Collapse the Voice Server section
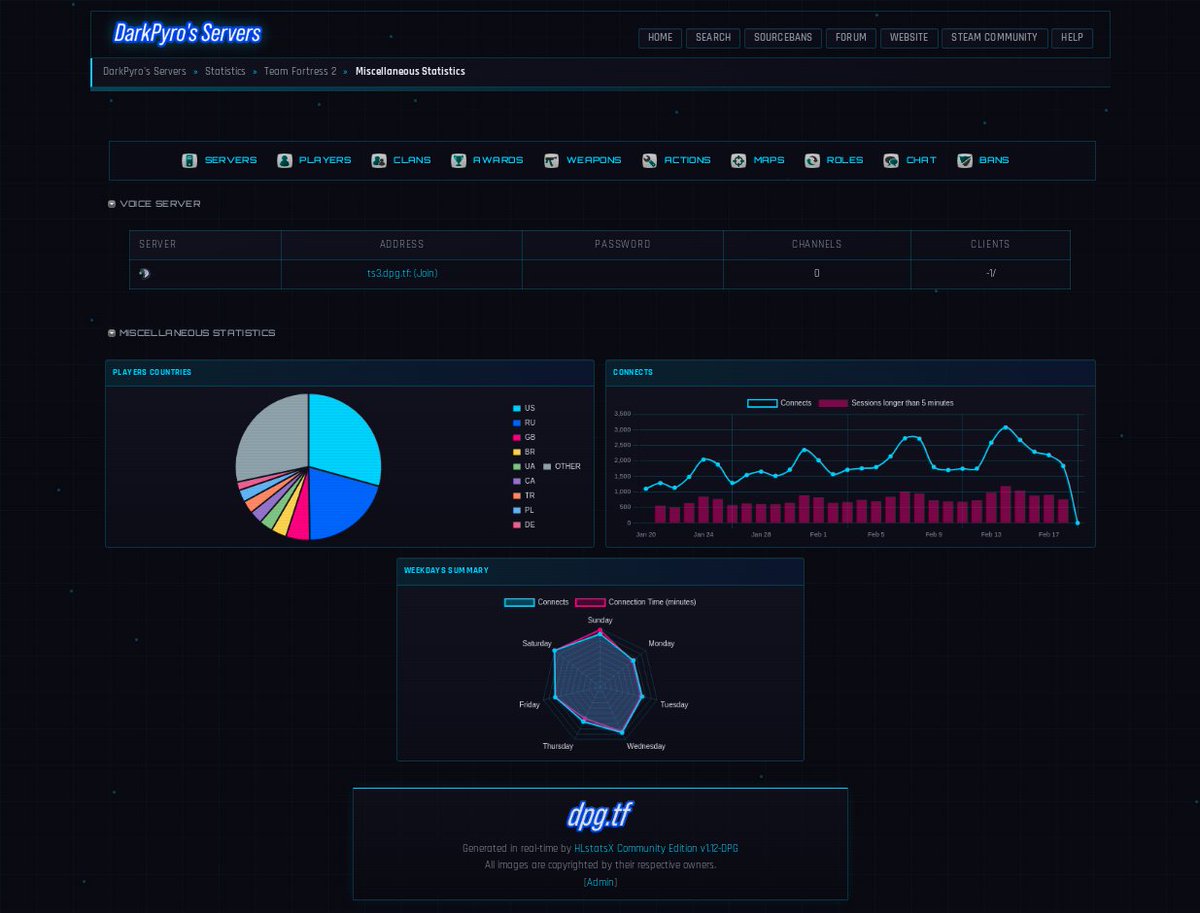The width and height of the screenshot is (1200, 913). click(112, 204)
